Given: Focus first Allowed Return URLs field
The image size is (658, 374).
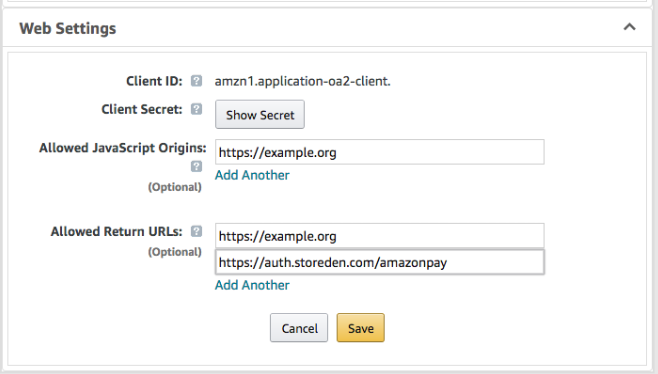Looking at the screenshot, I should 380,236.
